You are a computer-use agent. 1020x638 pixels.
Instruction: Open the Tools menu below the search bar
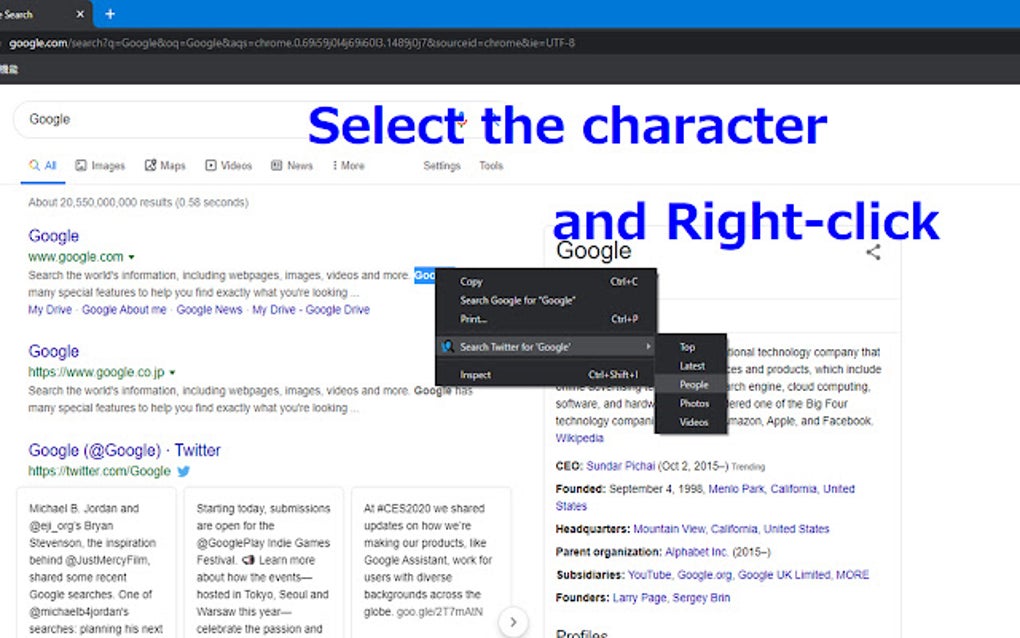pos(490,165)
